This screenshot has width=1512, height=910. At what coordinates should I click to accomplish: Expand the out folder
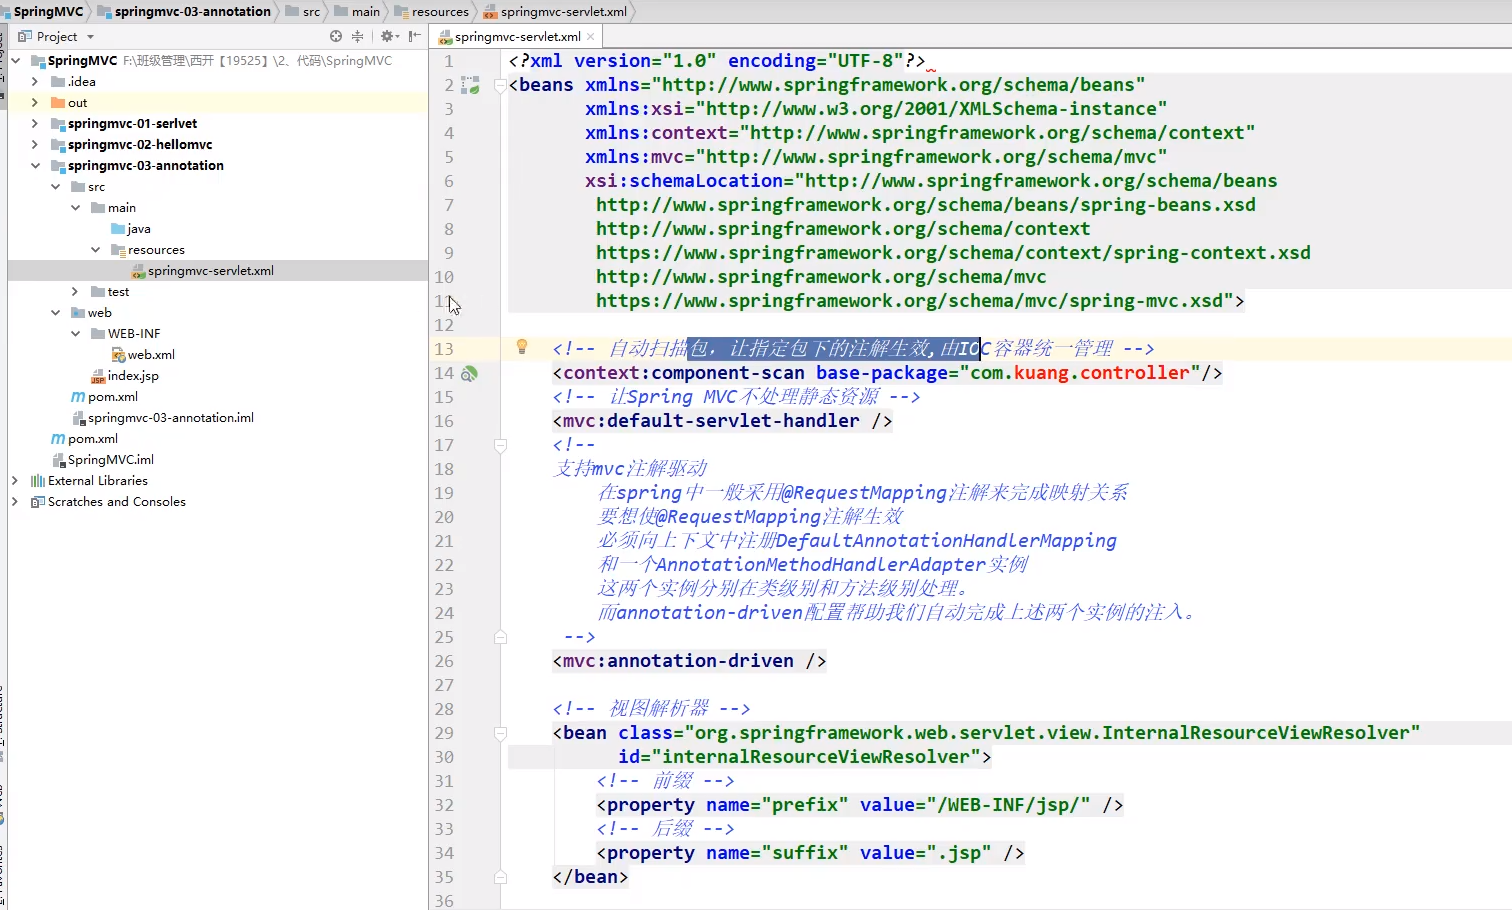[35, 103]
